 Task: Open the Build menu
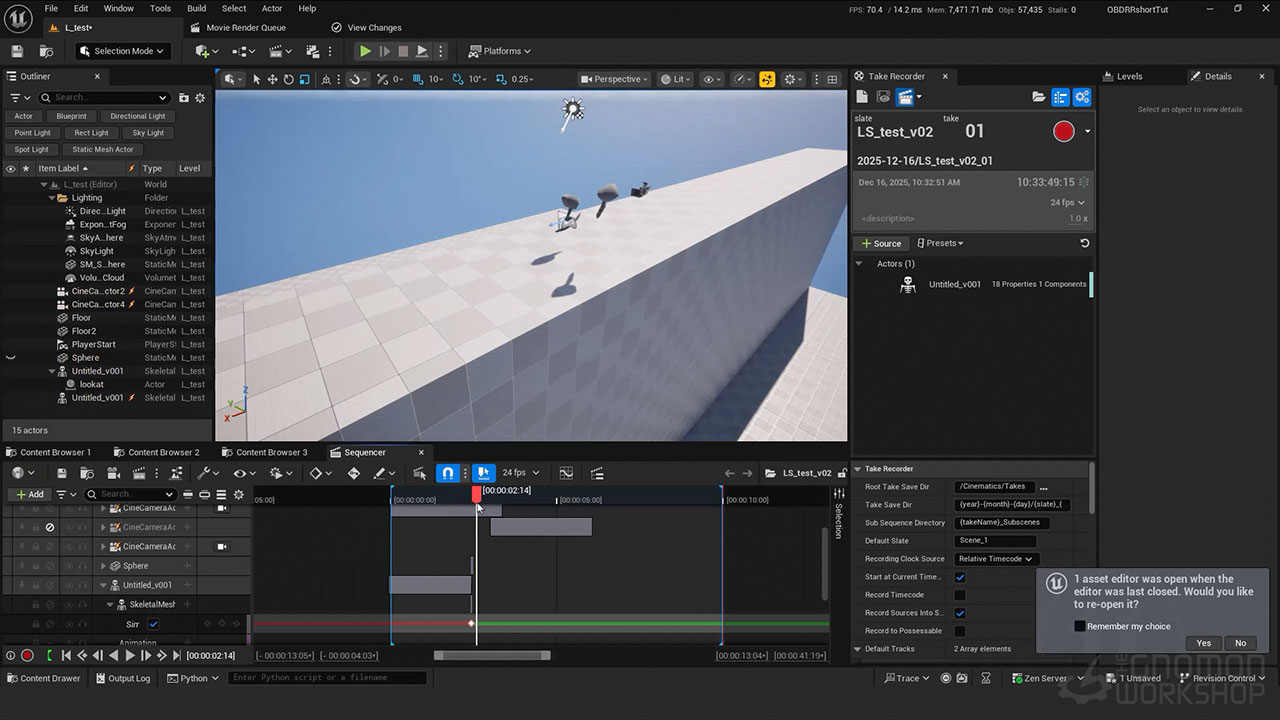[196, 8]
